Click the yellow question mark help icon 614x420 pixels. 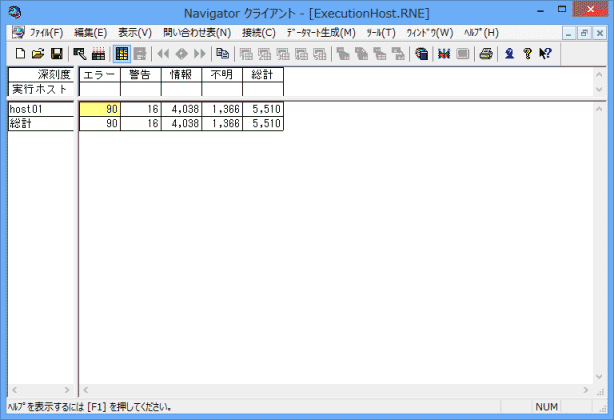click(527, 53)
